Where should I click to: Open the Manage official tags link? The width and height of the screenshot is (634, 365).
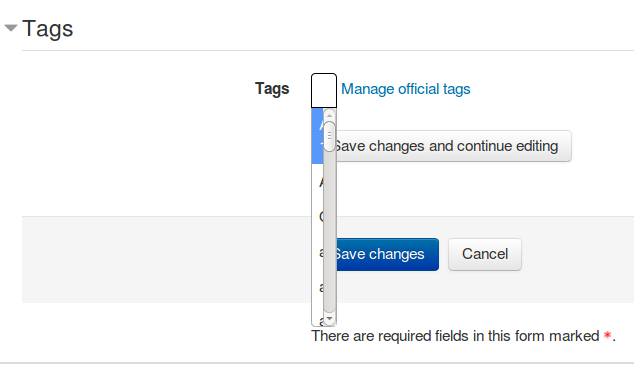(406, 89)
